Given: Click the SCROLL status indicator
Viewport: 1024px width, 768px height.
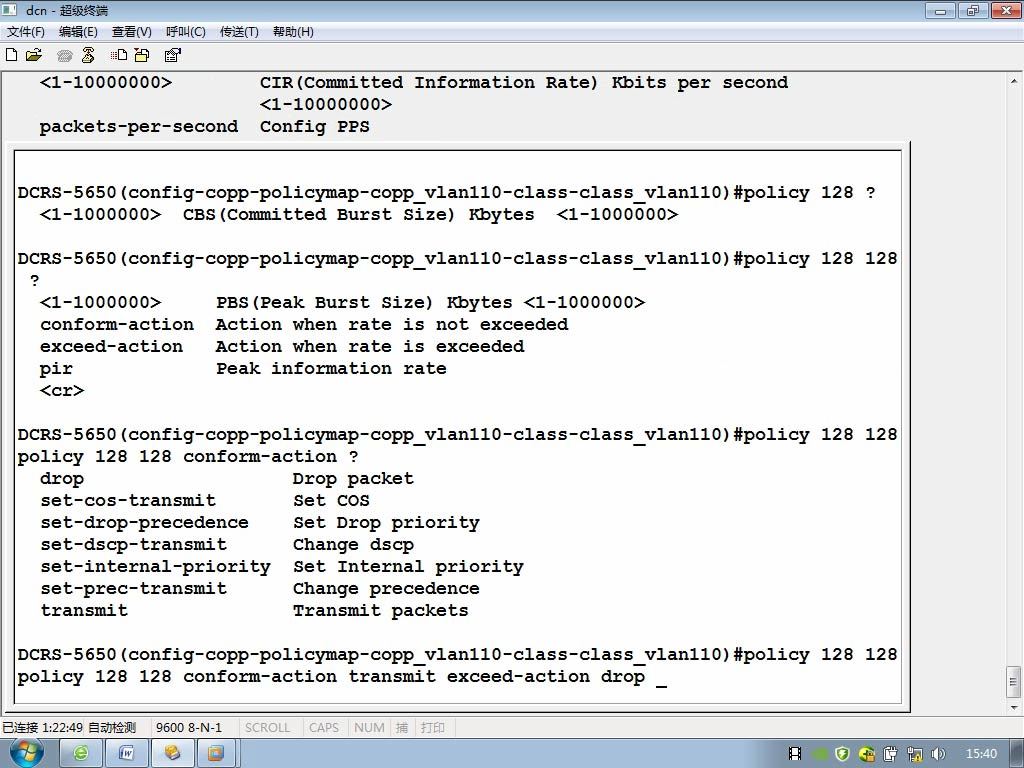Looking at the screenshot, I should [267, 728].
